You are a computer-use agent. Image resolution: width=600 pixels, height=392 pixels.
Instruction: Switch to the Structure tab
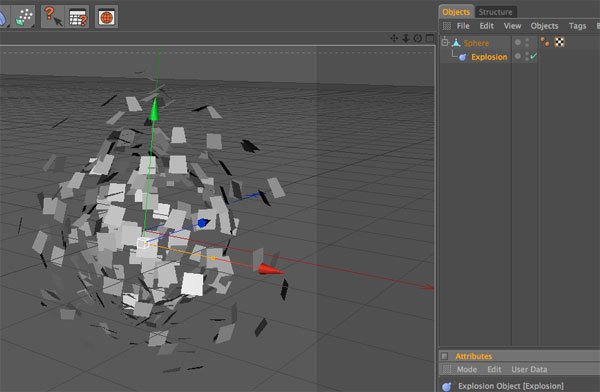(495, 12)
